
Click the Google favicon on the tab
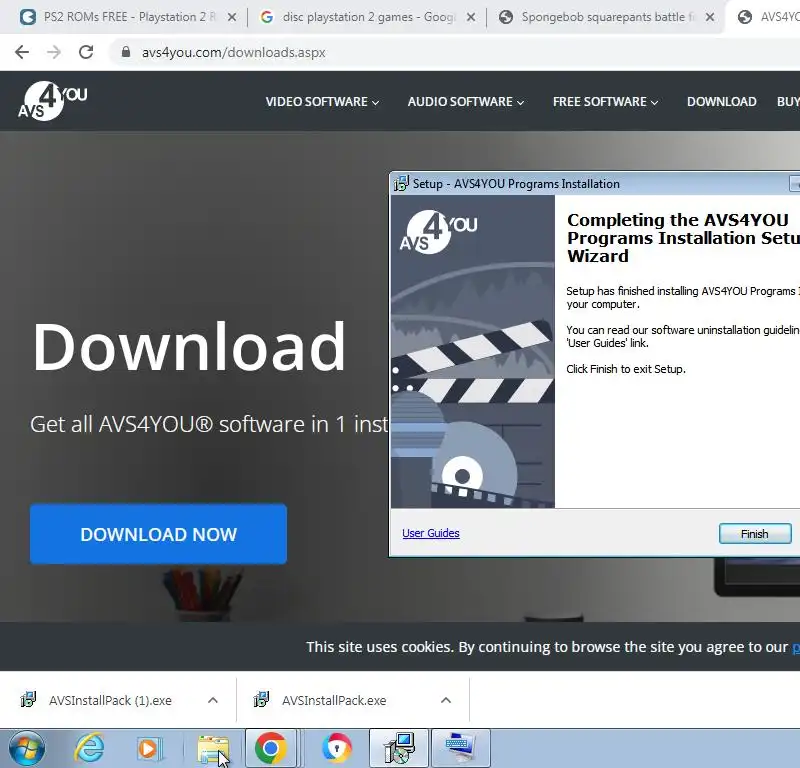coord(266,17)
